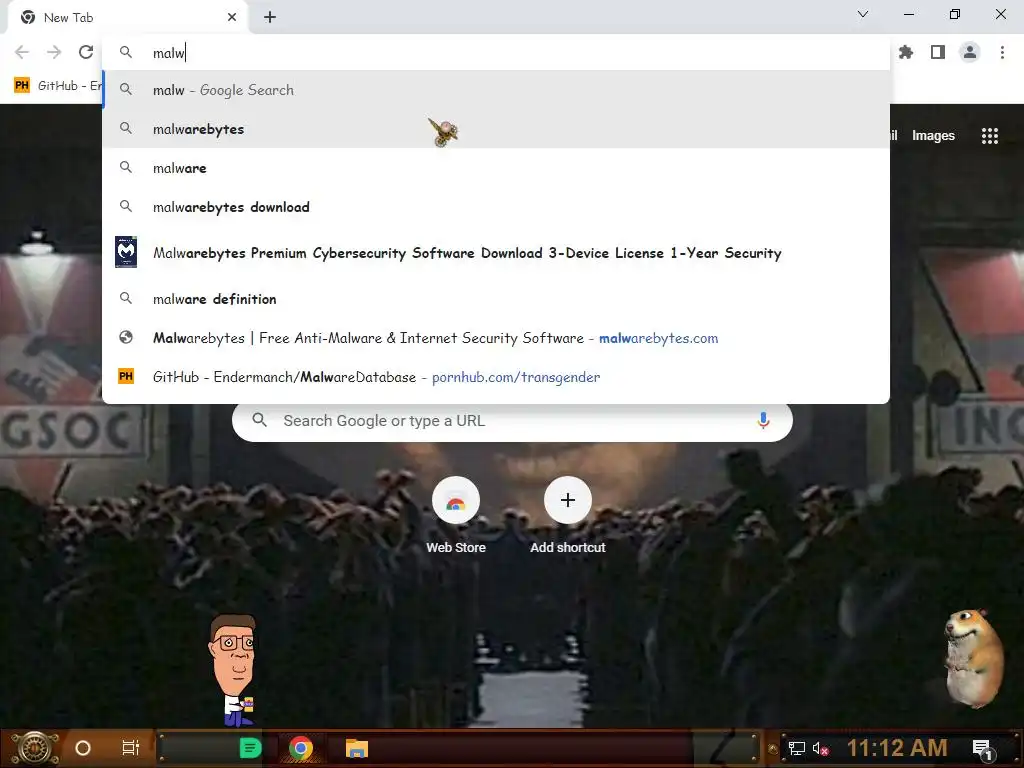
Task: Choose suggestion 'malwarebytes download'
Action: [496, 207]
